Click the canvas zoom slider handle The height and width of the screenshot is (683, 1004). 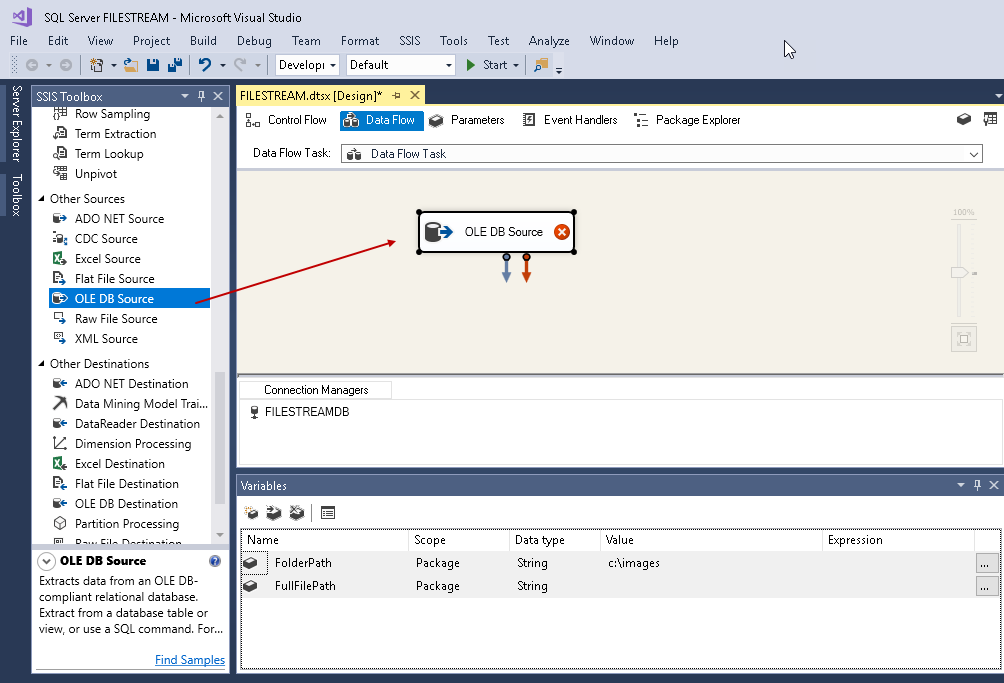[x=960, y=272]
